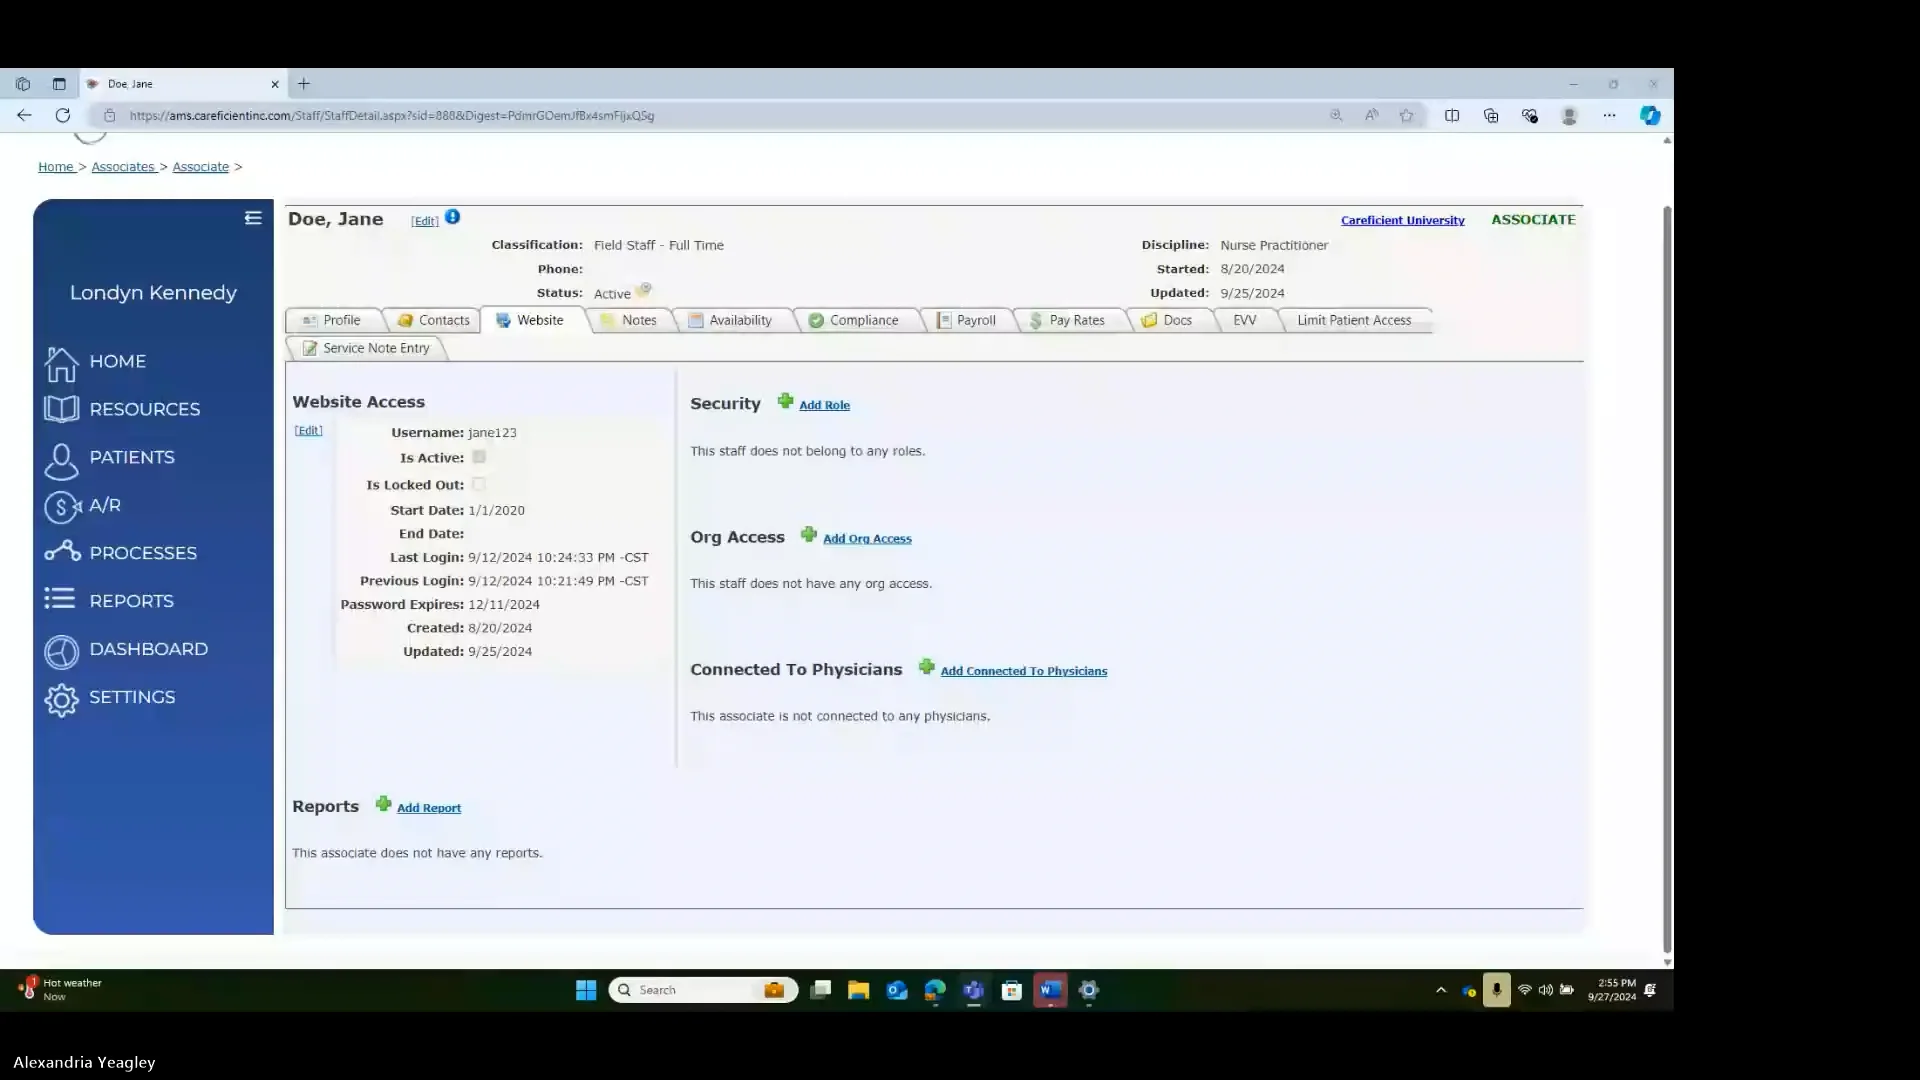The width and height of the screenshot is (1920, 1080).
Task: Open the browser Settings and more menu
Action: coord(1610,115)
